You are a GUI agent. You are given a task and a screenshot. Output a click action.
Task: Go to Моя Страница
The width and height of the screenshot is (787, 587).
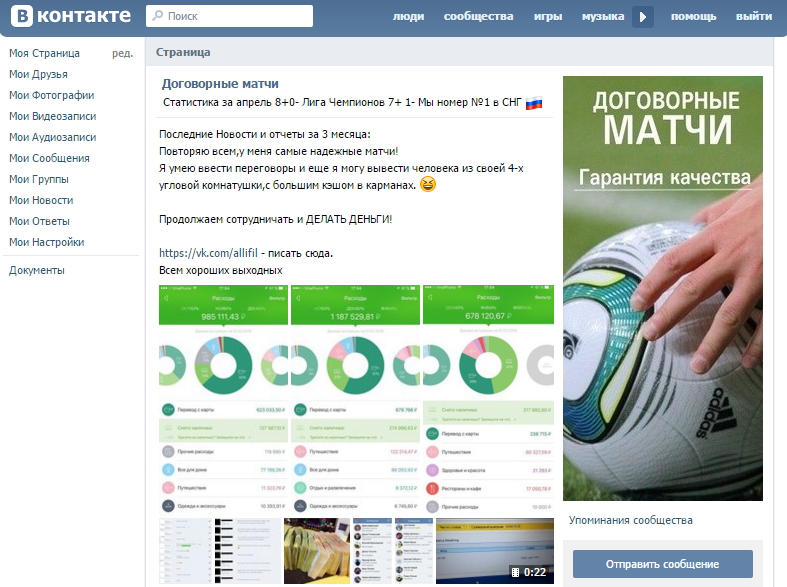tap(44, 53)
